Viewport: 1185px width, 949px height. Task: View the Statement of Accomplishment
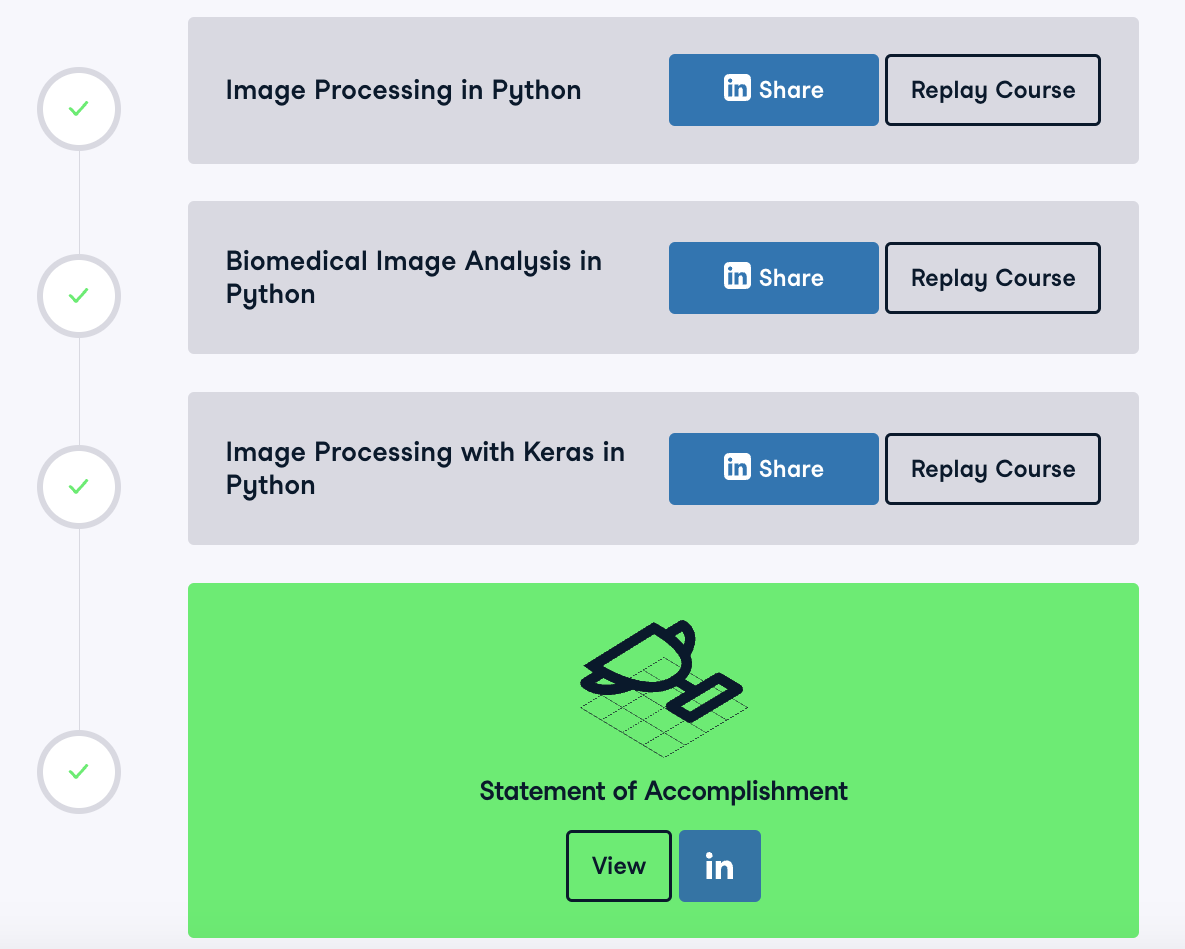tap(618, 866)
